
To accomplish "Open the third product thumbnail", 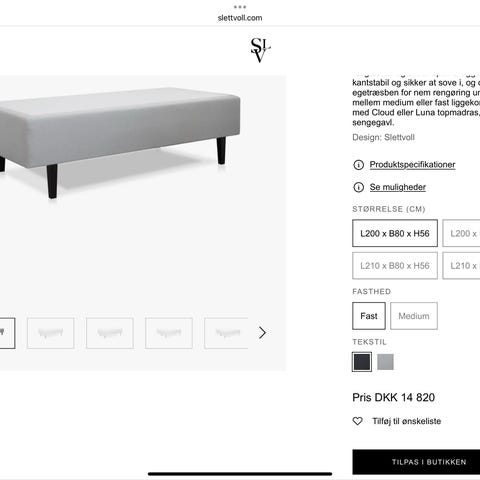I will coord(110,333).
